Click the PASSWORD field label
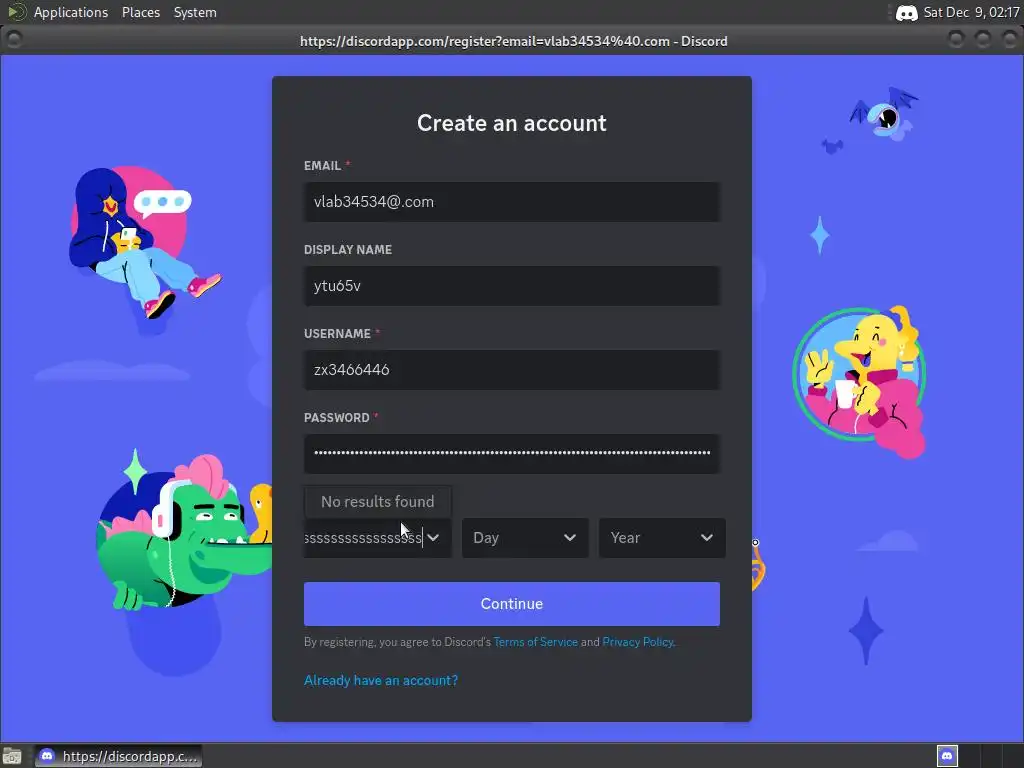Image resolution: width=1024 pixels, height=768 pixels. pyautogui.click(x=337, y=418)
